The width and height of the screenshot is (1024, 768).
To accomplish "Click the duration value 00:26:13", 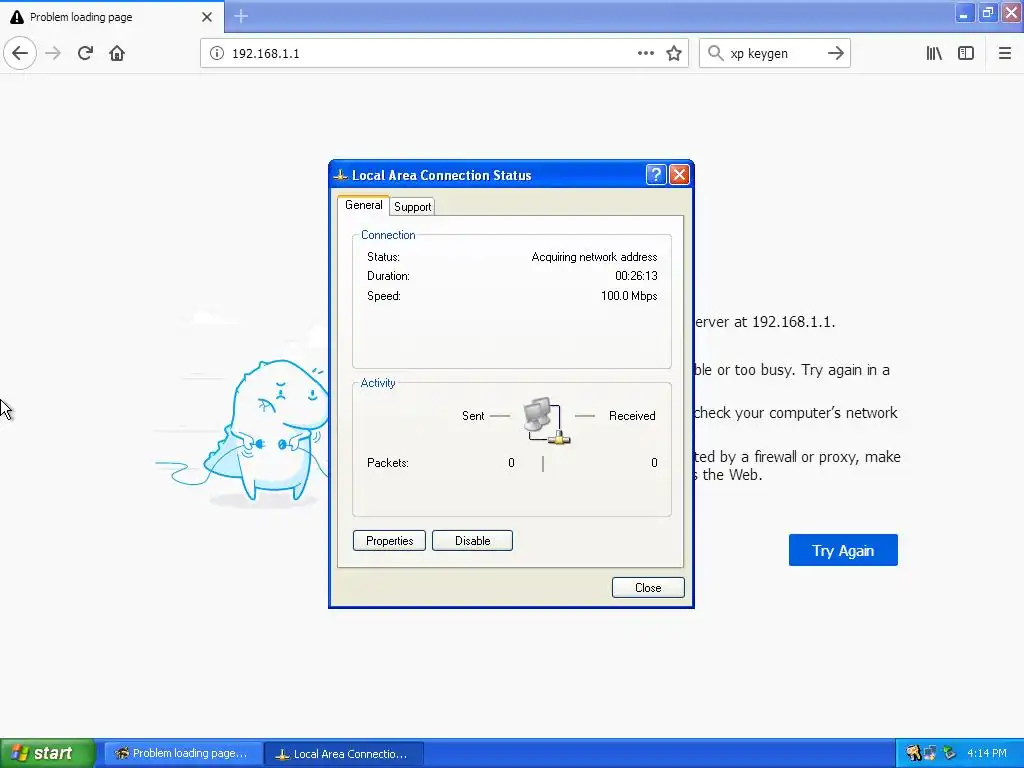I will point(636,276).
